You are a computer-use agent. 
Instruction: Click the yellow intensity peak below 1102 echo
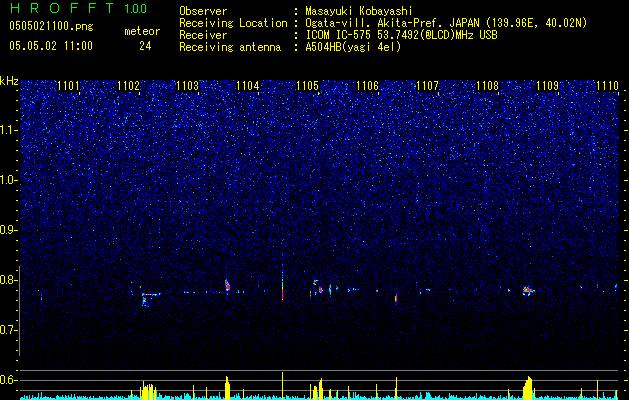pyautogui.click(x=147, y=390)
